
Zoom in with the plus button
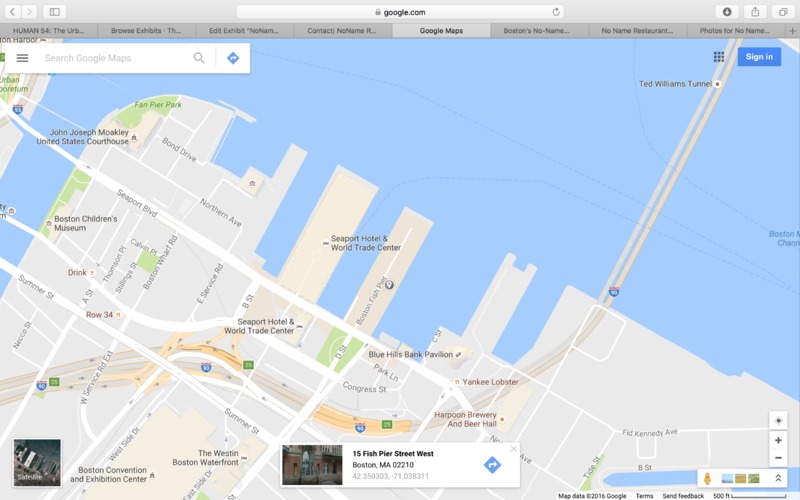(x=778, y=440)
